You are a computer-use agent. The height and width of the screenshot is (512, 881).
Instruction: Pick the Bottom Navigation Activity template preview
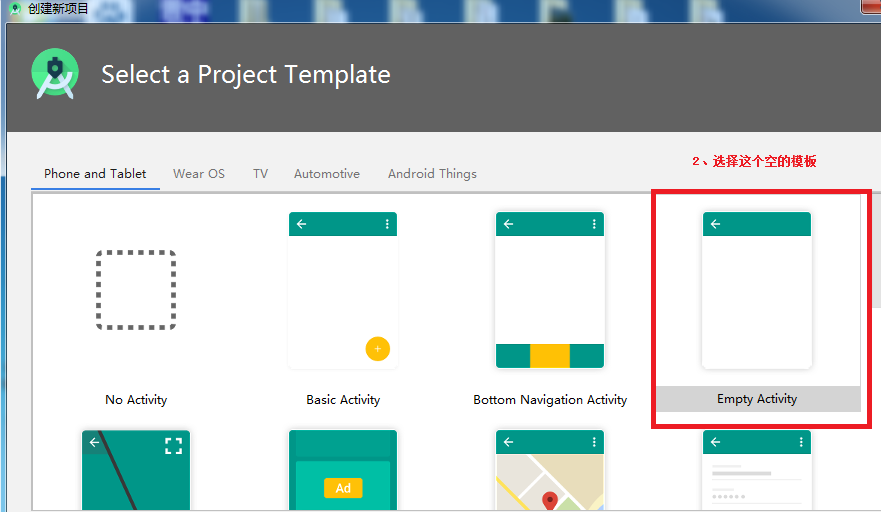(x=550, y=290)
